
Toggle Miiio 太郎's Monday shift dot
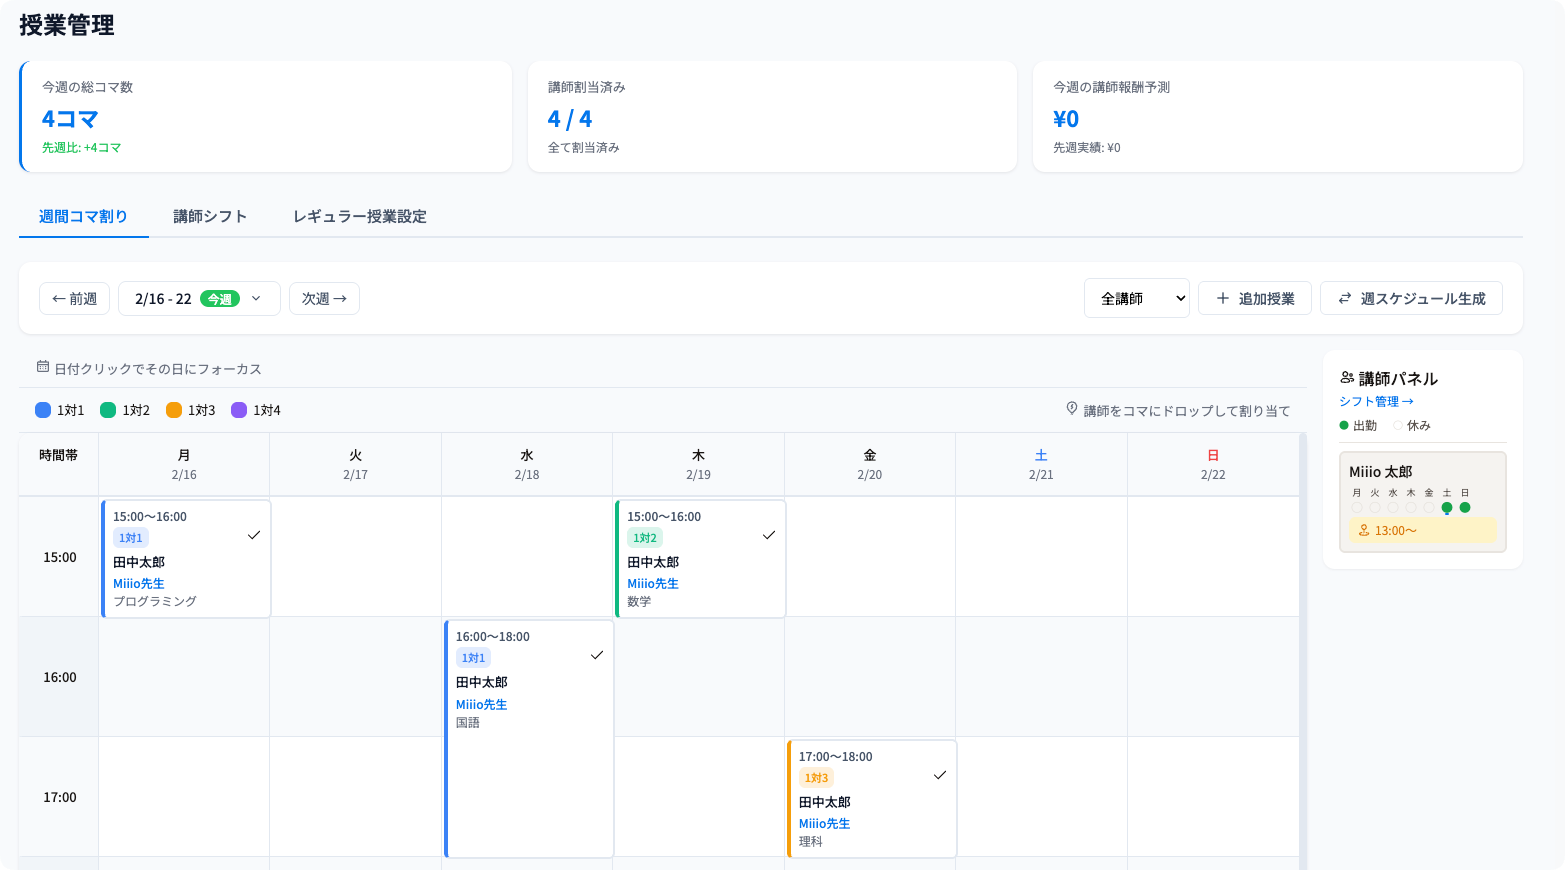click(x=1357, y=507)
